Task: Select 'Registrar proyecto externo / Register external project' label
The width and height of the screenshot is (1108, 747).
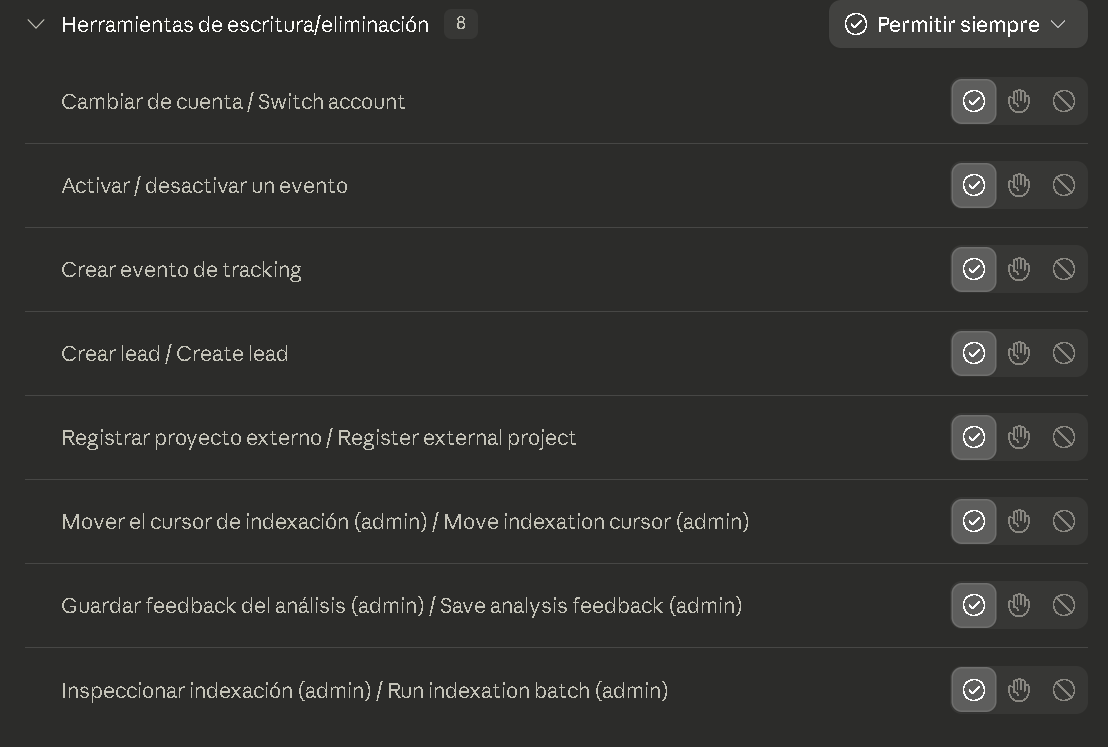Action: coord(319,438)
